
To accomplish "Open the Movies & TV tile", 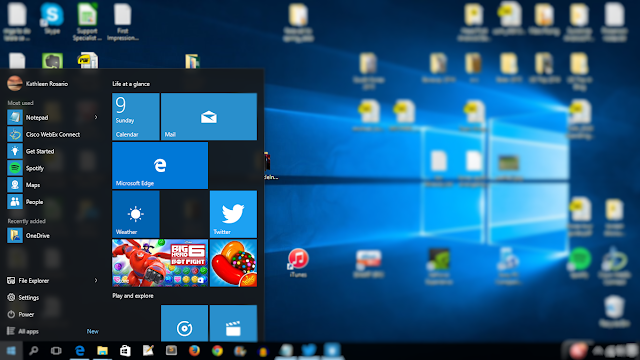I will pos(233,323).
